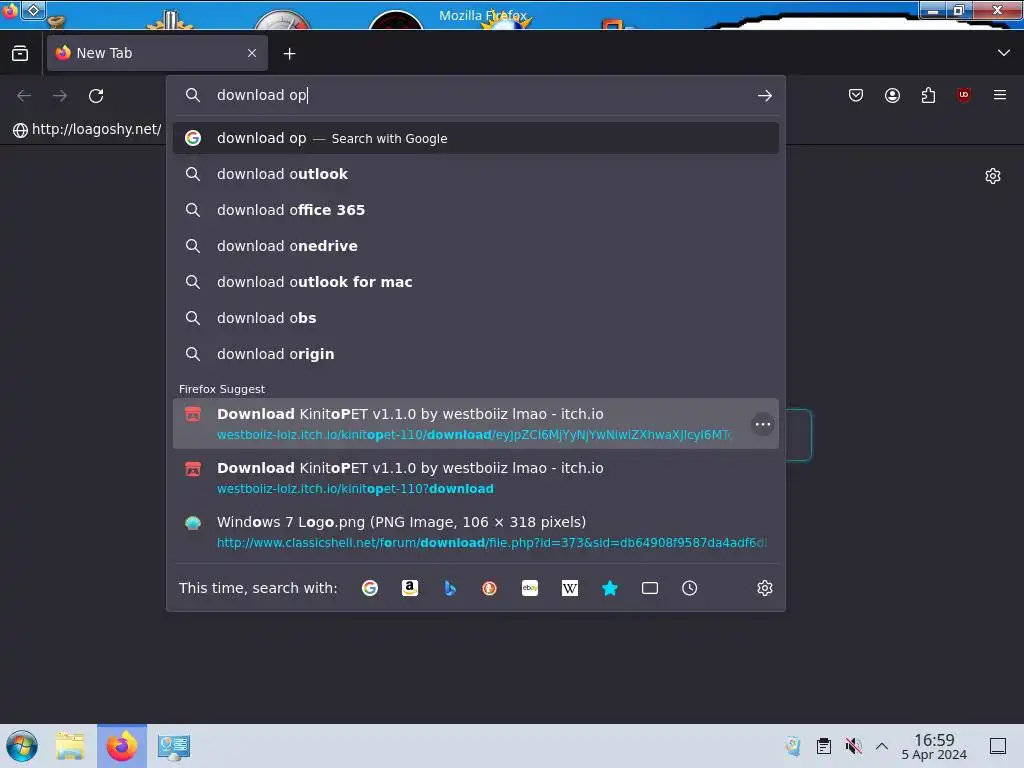Open the Windows Start button

tap(22, 746)
